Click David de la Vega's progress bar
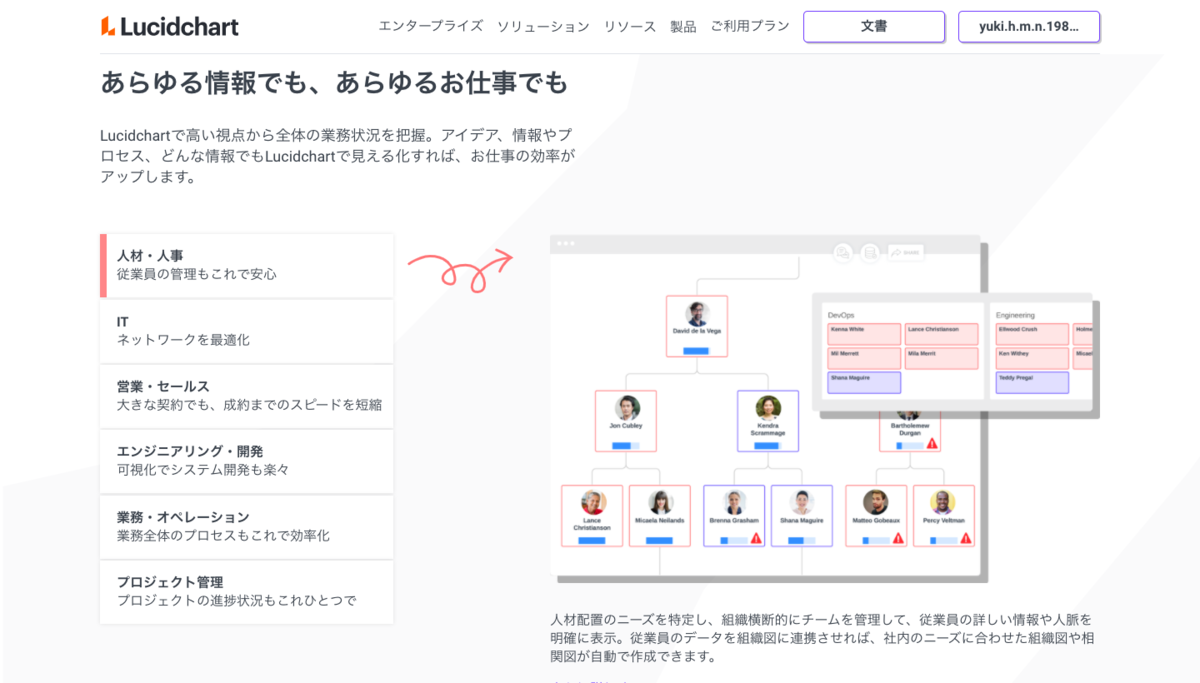The height and width of the screenshot is (683, 1200). 696,351
